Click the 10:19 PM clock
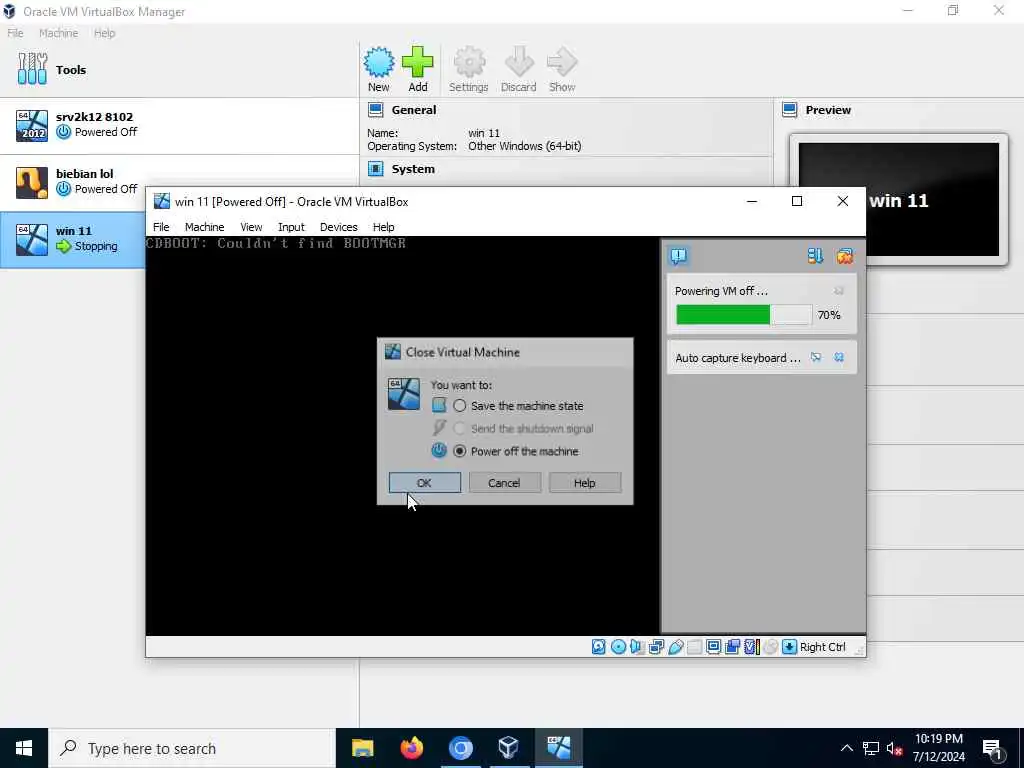1024x768 pixels. pos(938,739)
